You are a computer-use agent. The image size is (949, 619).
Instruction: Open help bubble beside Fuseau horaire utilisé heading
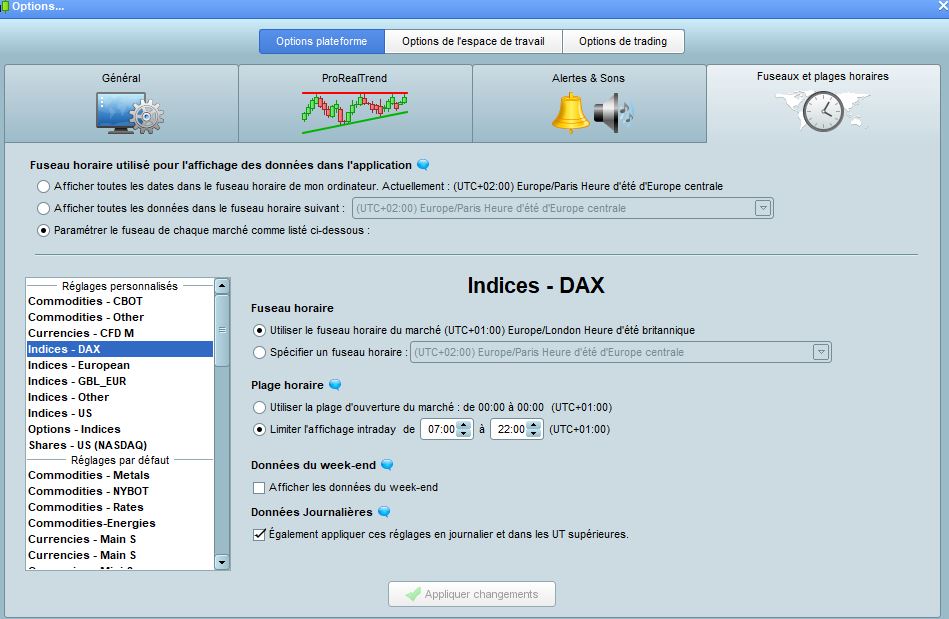click(424, 165)
